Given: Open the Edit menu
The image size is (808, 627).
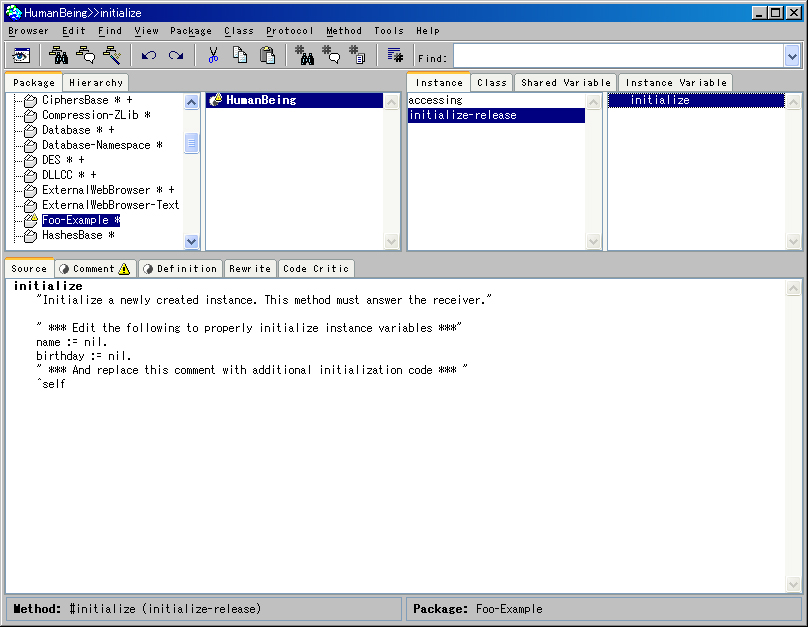Looking at the screenshot, I should (74, 31).
